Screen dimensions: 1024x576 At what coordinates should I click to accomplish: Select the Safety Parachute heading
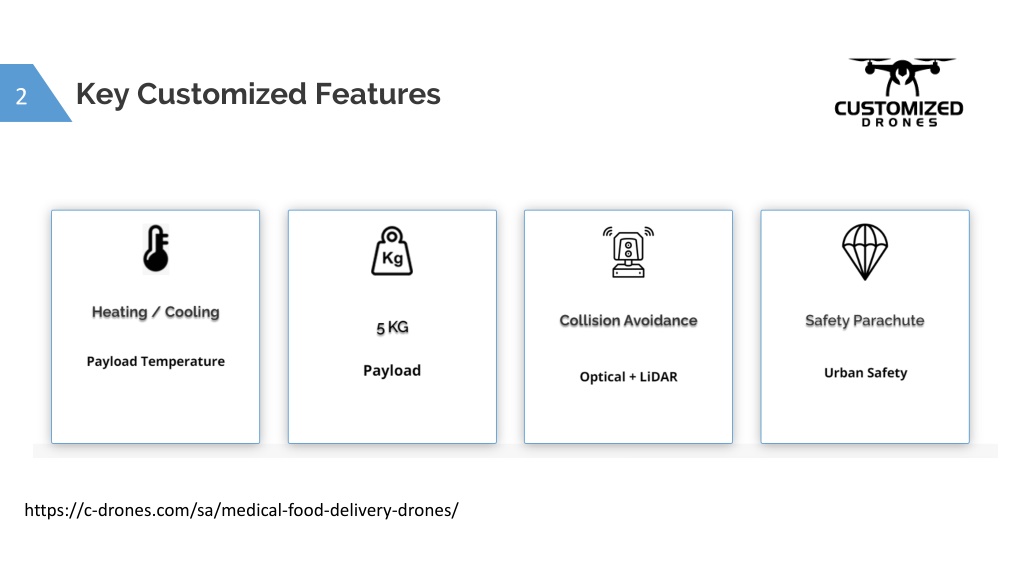(865, 321)
